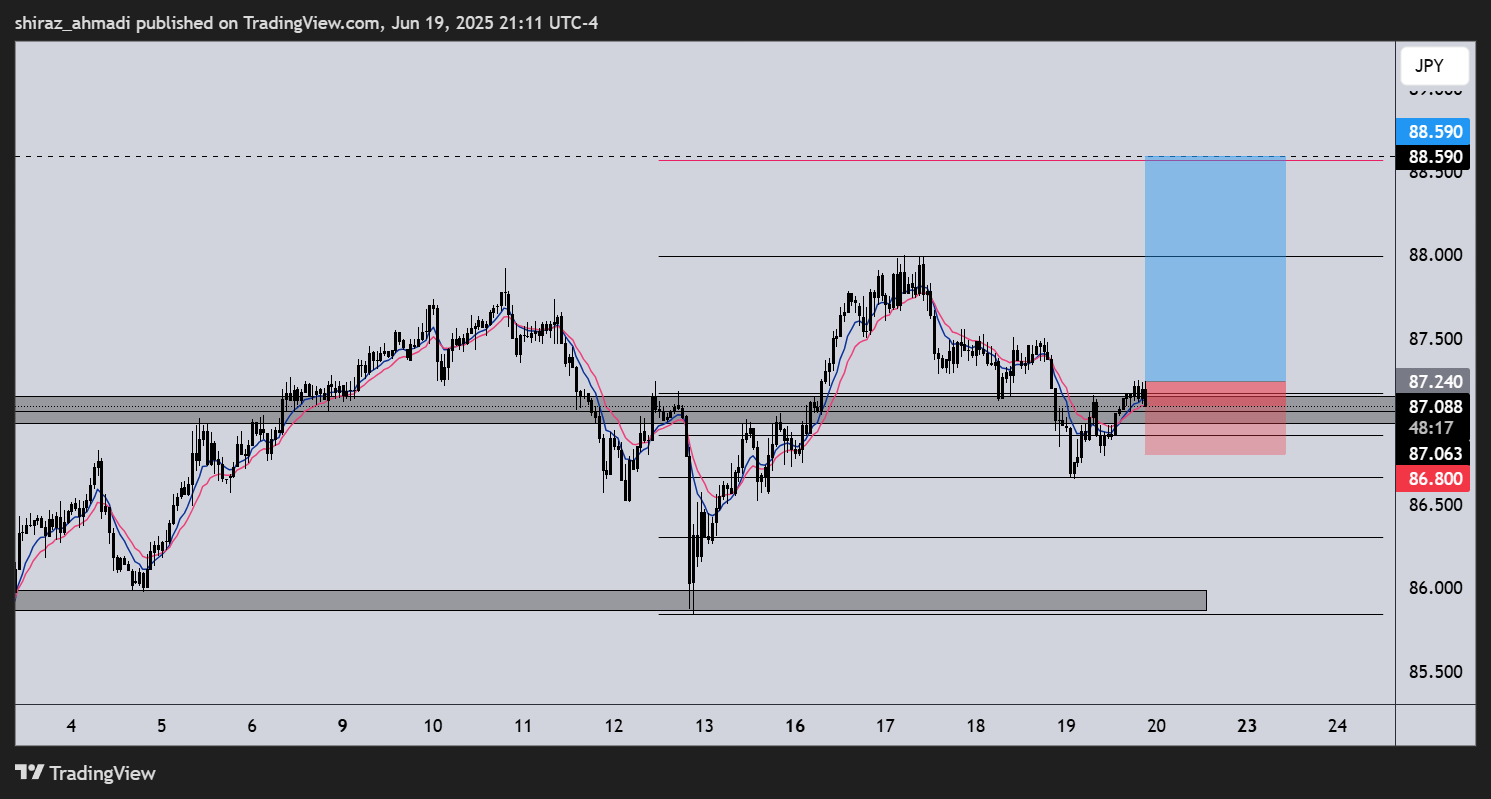Screen dimensions: 1491x799
Task: Click the 87.500 price axis label
Action: (x=1435, y=339)
